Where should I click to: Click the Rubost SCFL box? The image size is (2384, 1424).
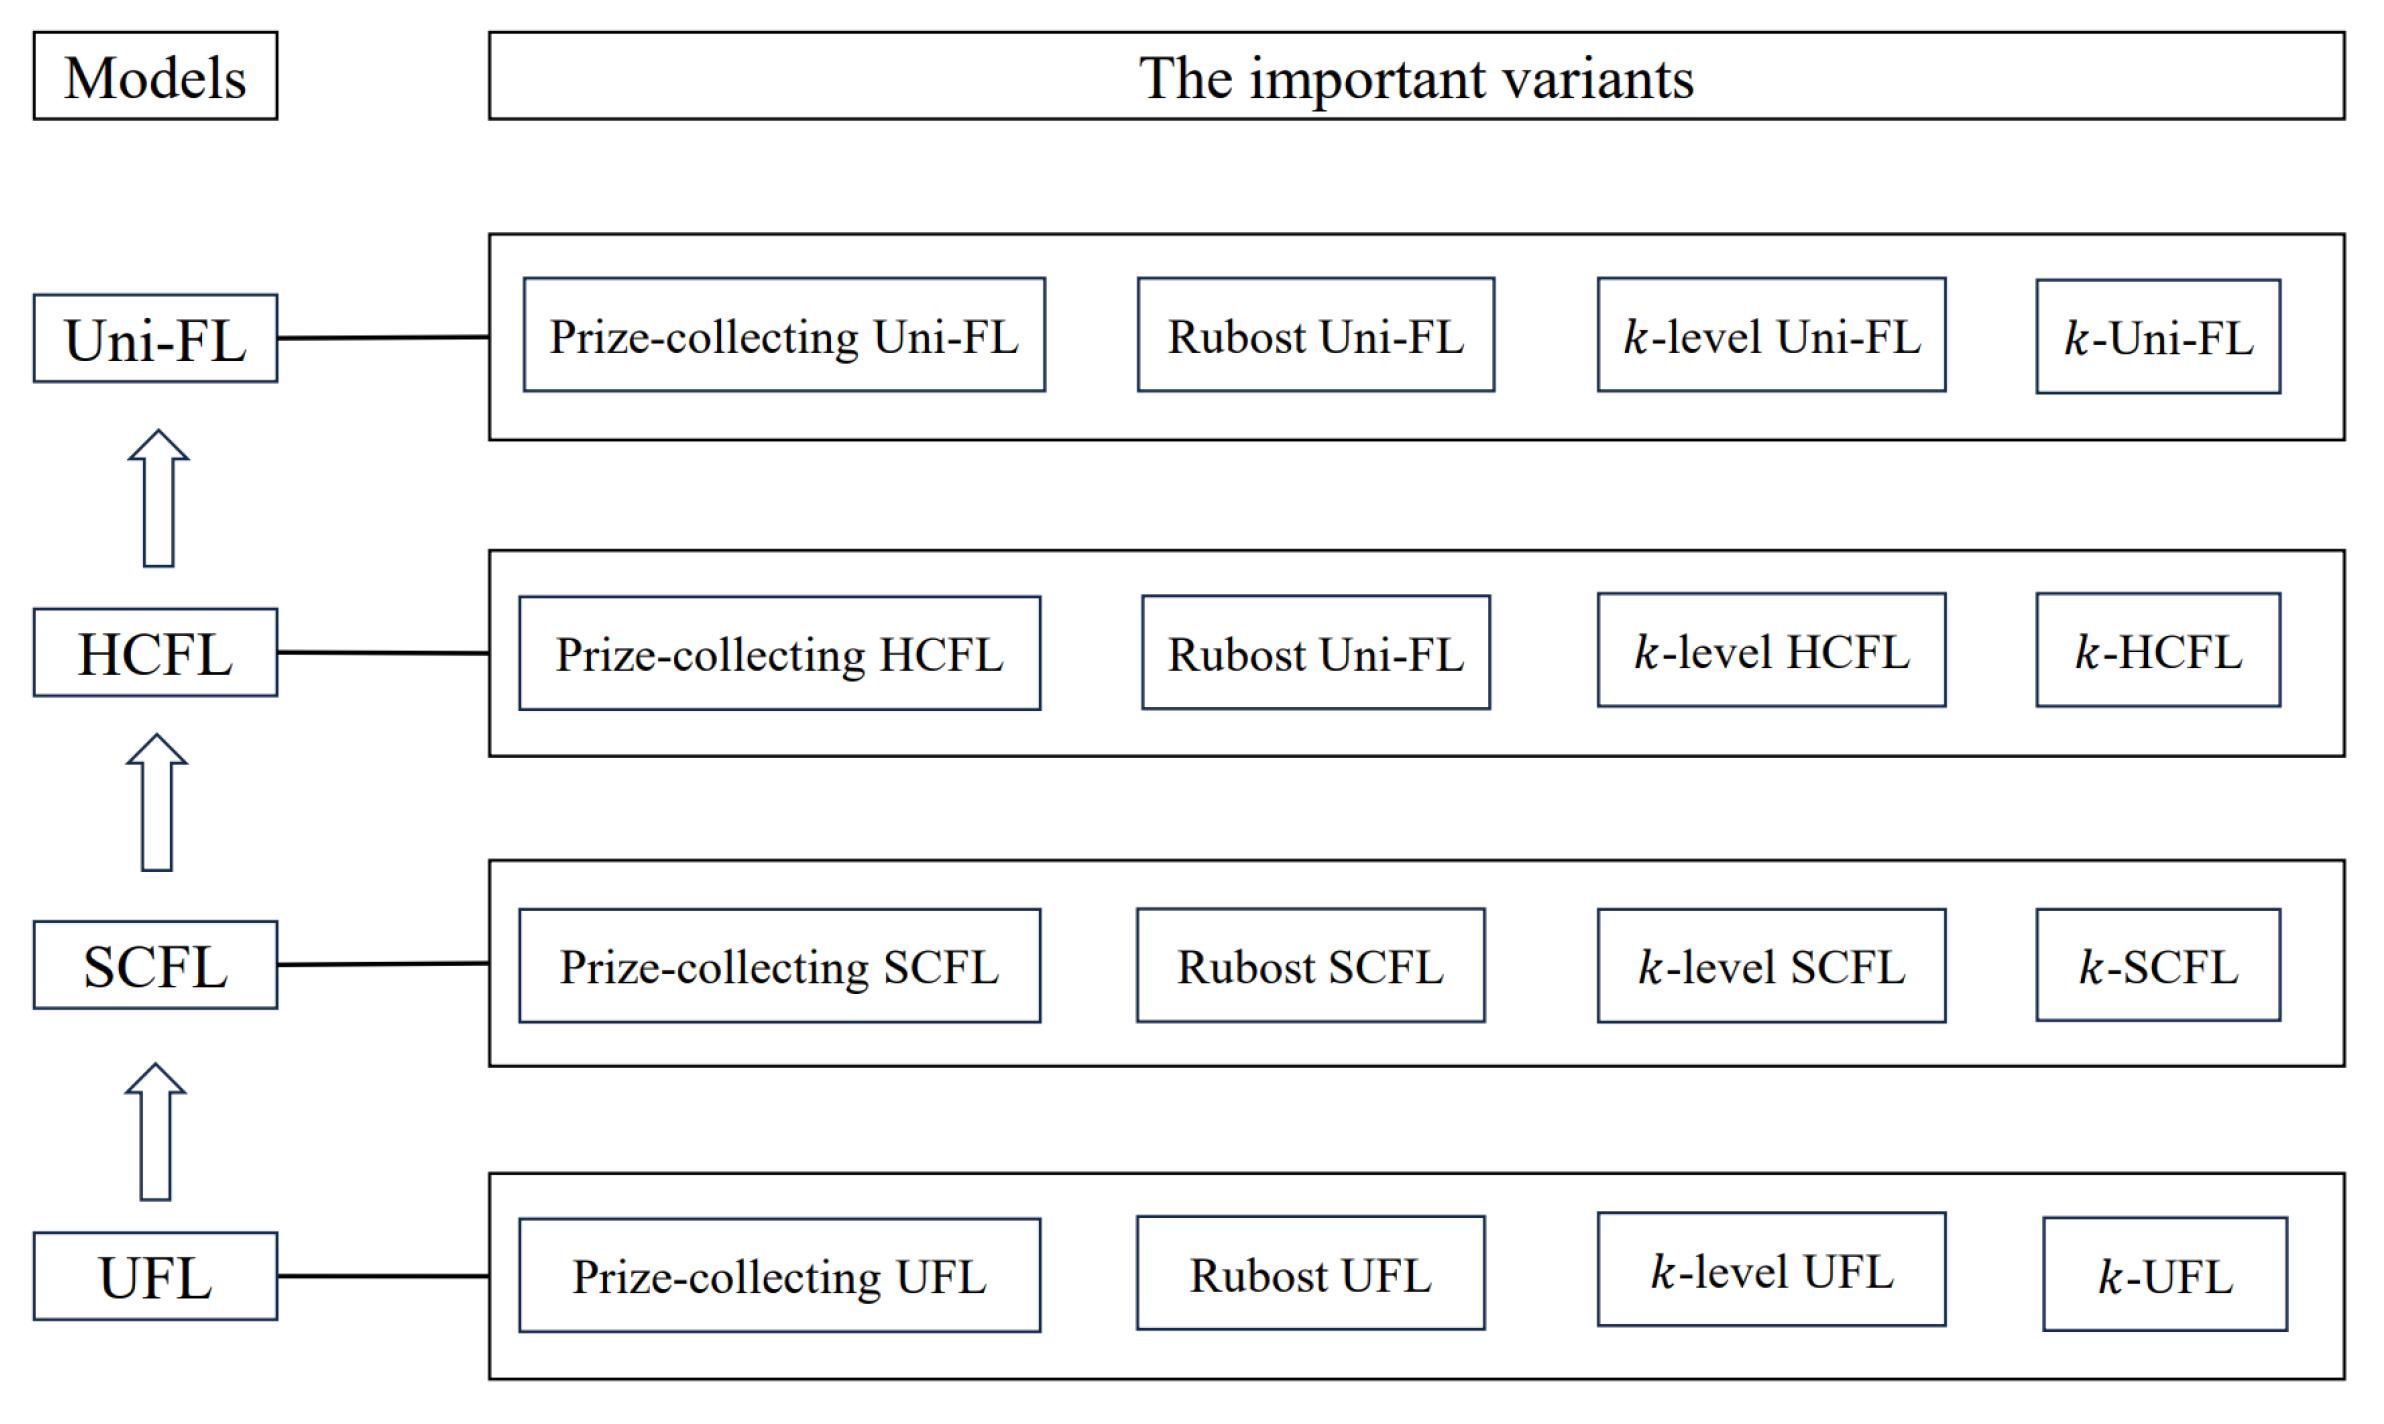(x=1310, y=965)
